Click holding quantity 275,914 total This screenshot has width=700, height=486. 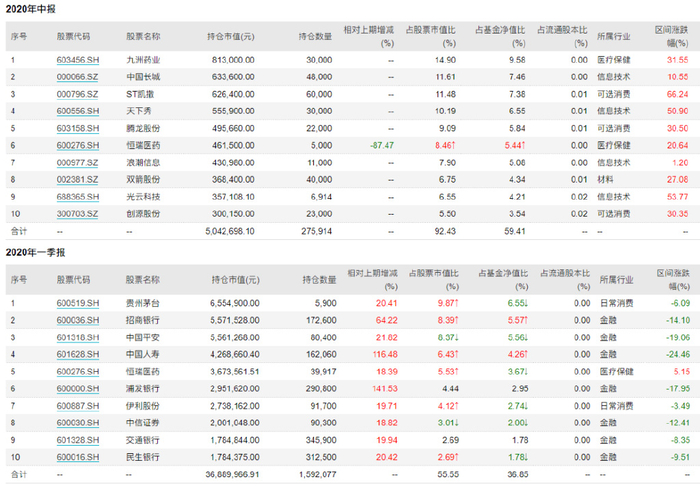[317, 231]
